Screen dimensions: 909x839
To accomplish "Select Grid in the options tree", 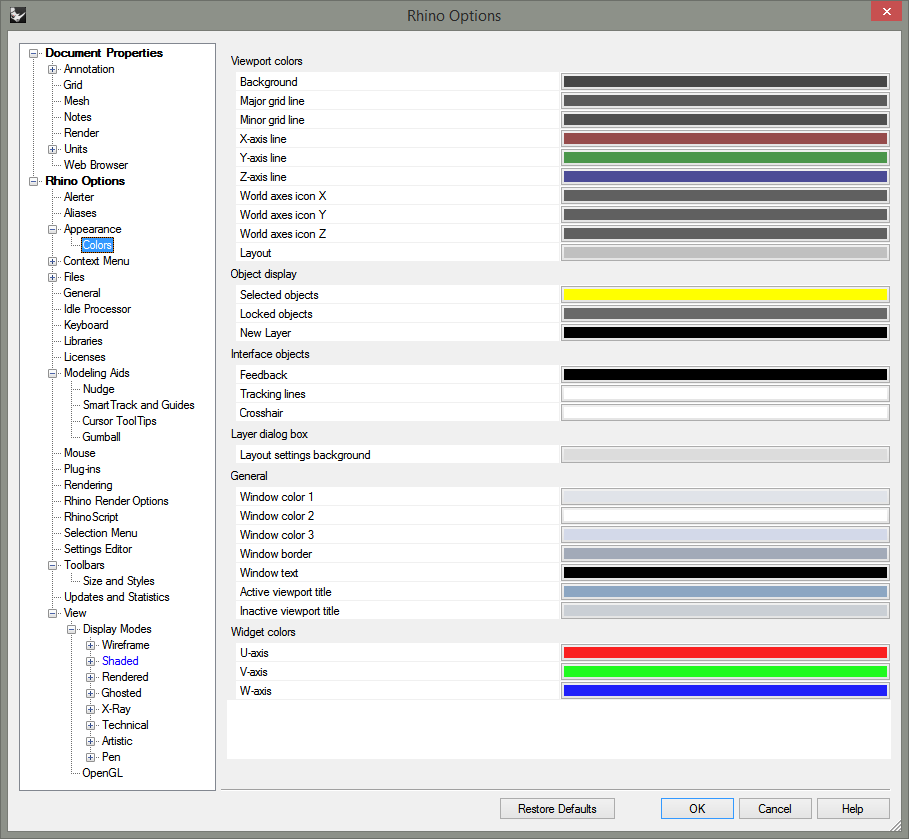I will point(73,85).
